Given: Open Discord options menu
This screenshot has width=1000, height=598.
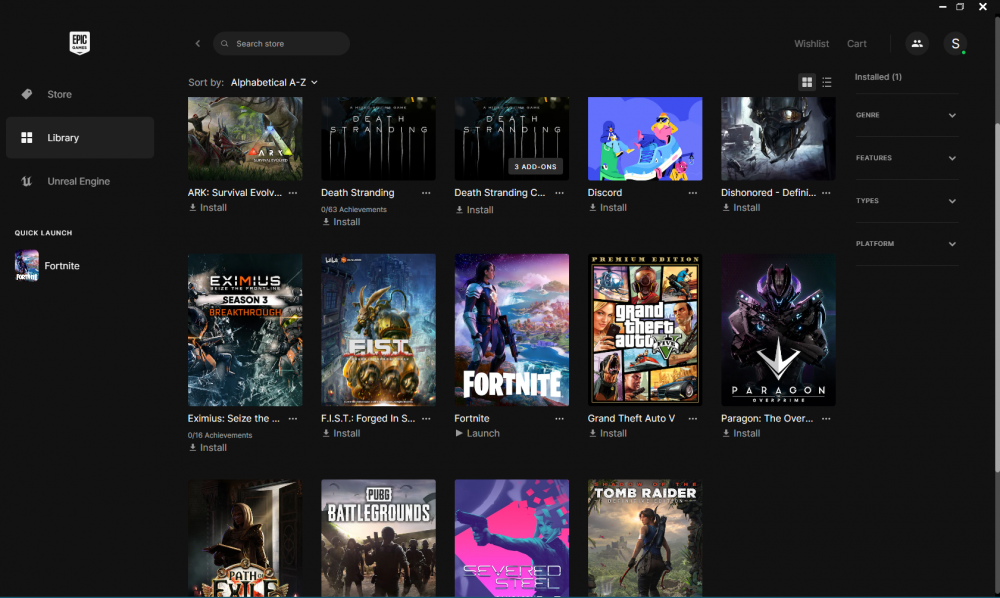Looking at the screenshot, I should 693,193.
